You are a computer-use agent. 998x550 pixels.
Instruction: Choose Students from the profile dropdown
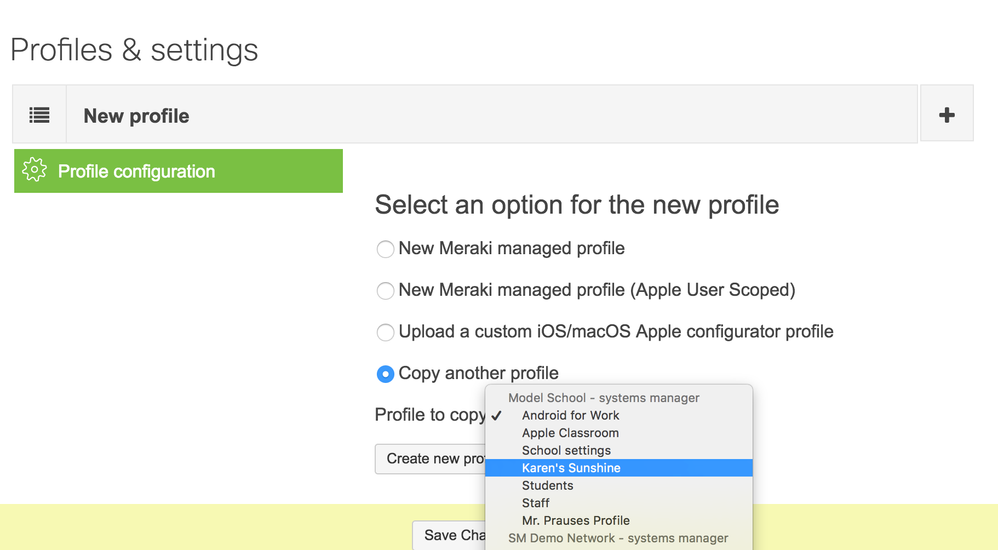(547, 485)
